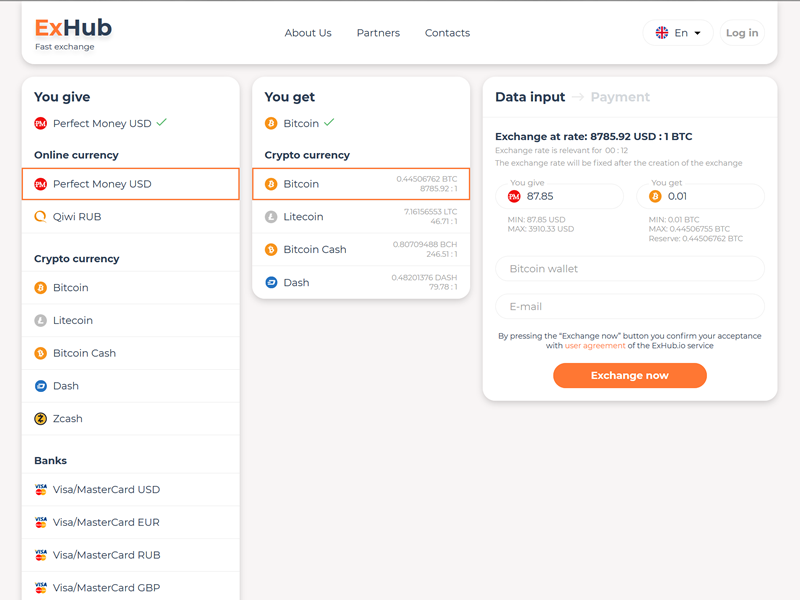Select Visa/MasterCard USD bank option
This screenshot has height=600, width=800.
(131, 489)
